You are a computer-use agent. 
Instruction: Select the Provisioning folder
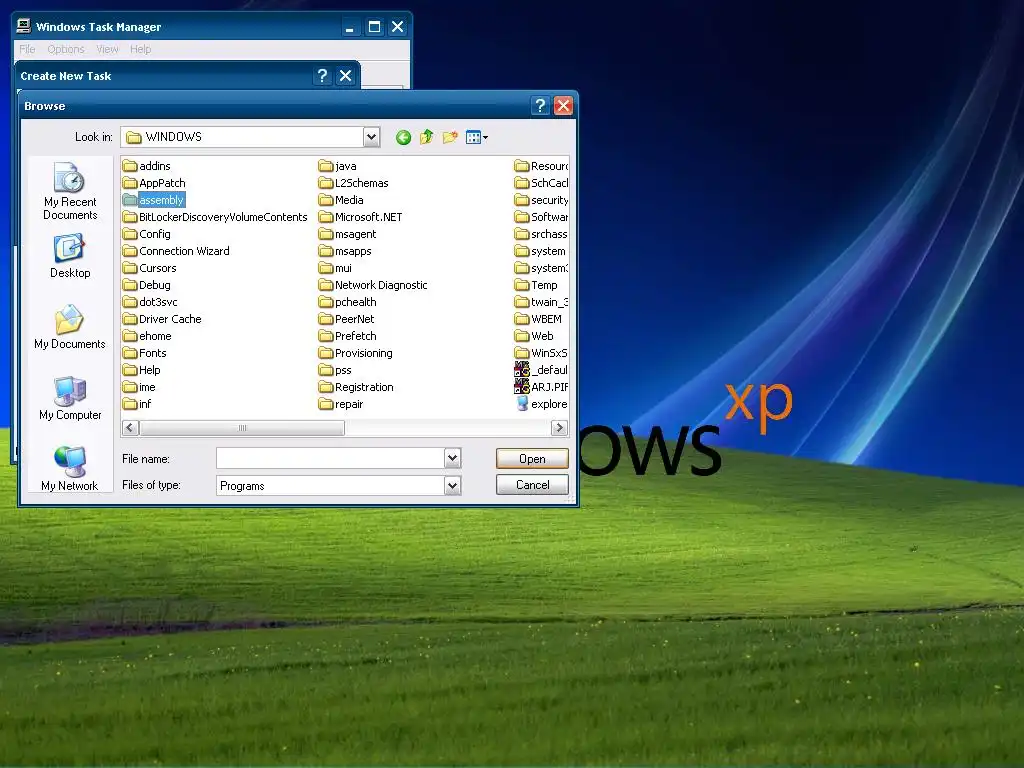[356, 353]
